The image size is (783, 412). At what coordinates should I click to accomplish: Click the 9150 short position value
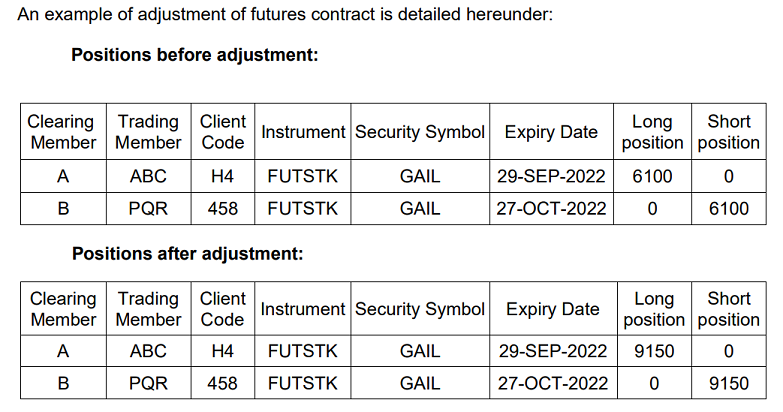pos(729,383)
